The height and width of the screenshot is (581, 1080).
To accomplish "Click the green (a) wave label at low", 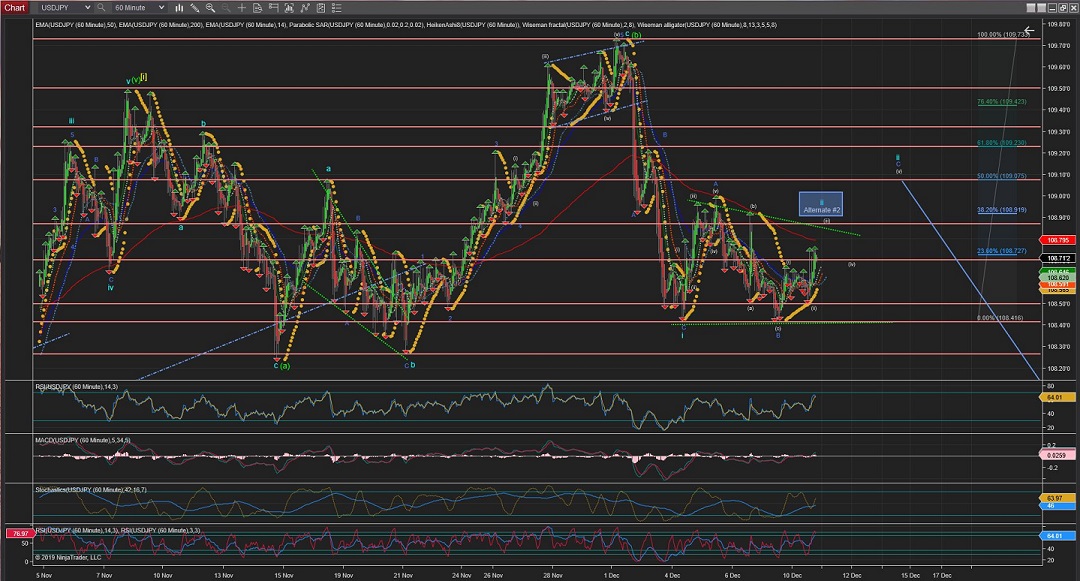I will (284, 366).
